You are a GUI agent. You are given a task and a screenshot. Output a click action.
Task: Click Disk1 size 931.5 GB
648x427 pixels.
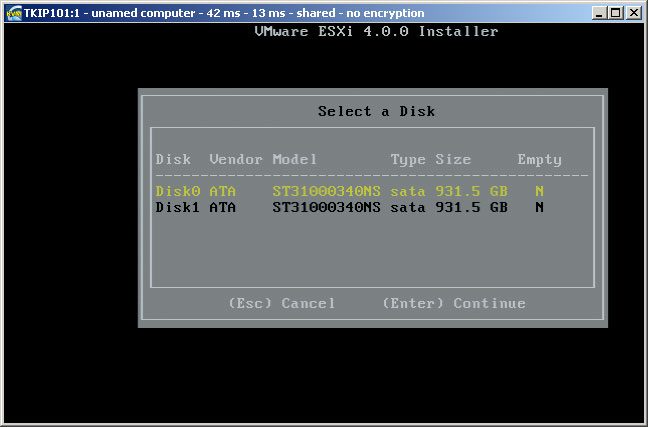click(471, 207)
